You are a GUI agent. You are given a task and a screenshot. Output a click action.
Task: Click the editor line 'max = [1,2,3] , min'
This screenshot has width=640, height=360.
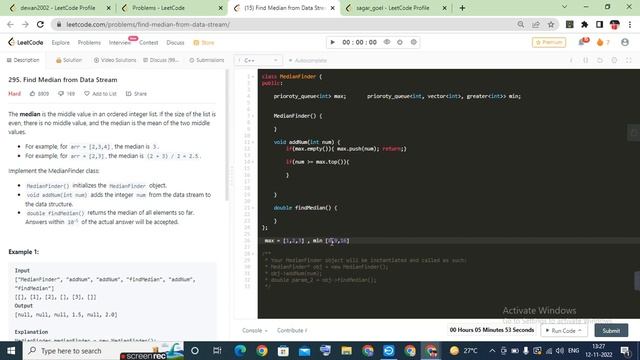307,240
